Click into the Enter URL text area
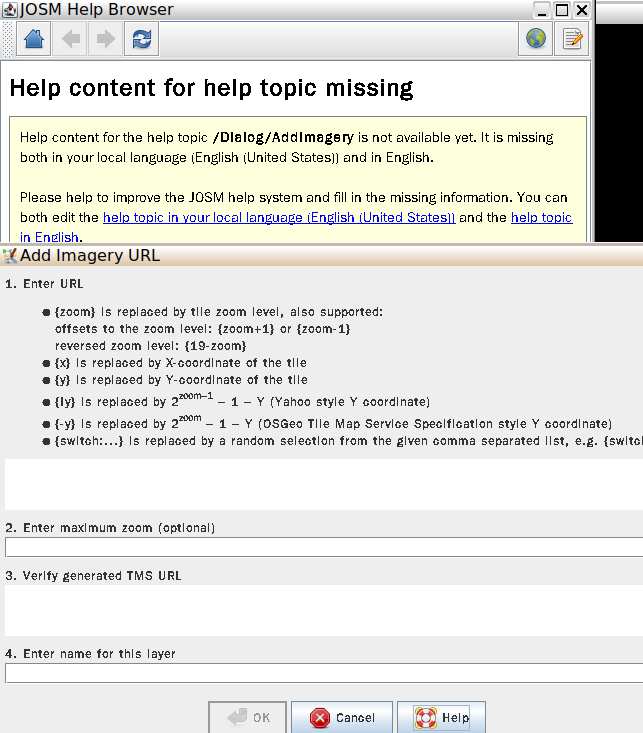The height and width of the screenshot is (733, 643). pos(320,484)
